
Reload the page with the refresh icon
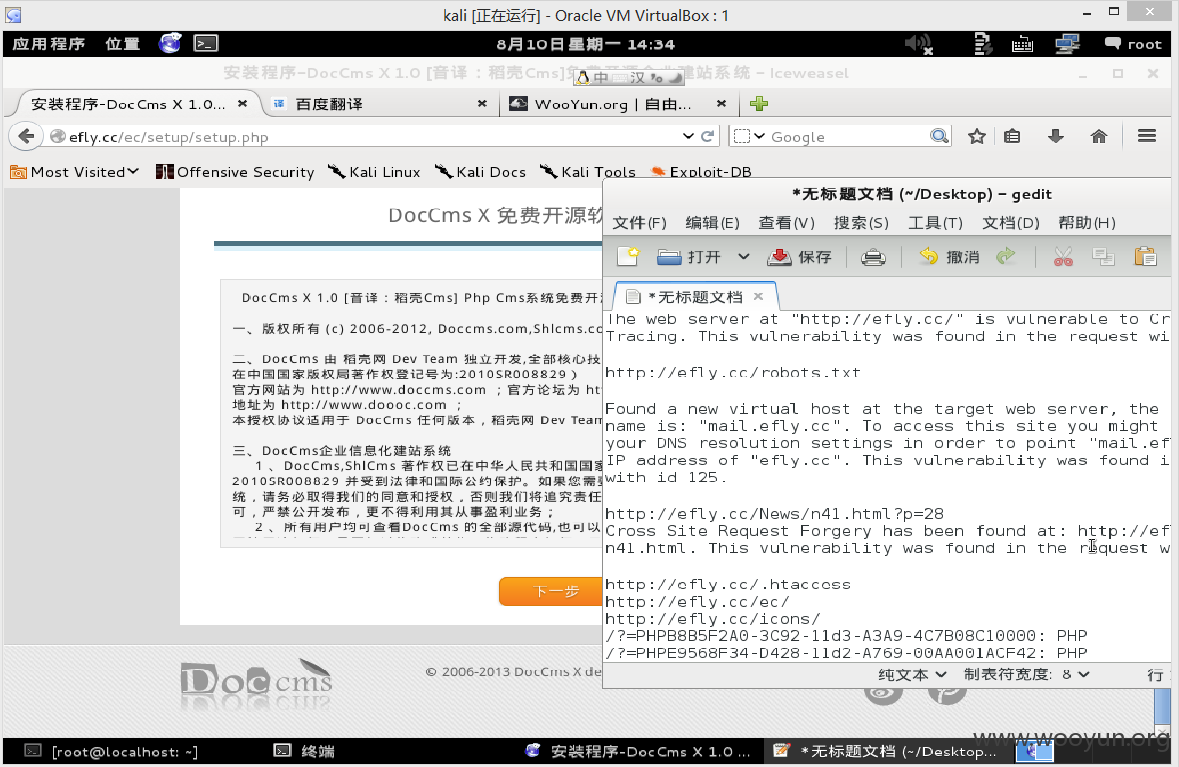[708, 136]
